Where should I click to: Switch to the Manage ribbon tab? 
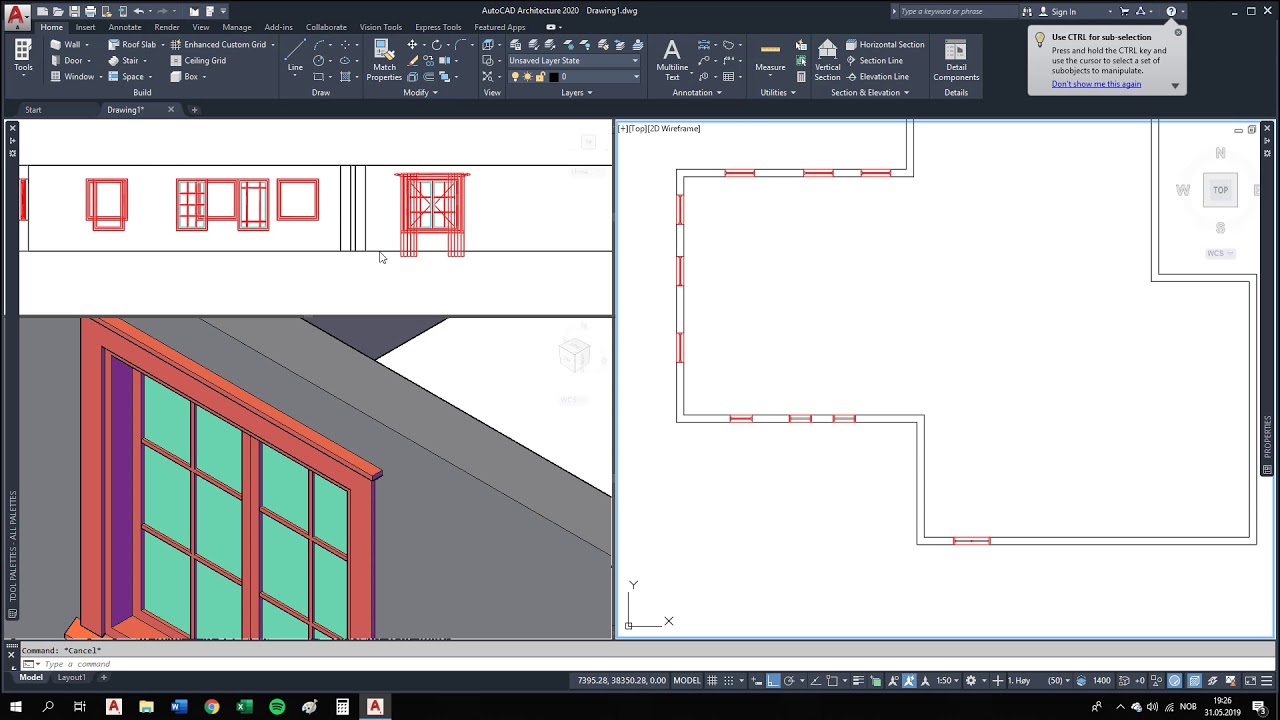coord(237,27)
